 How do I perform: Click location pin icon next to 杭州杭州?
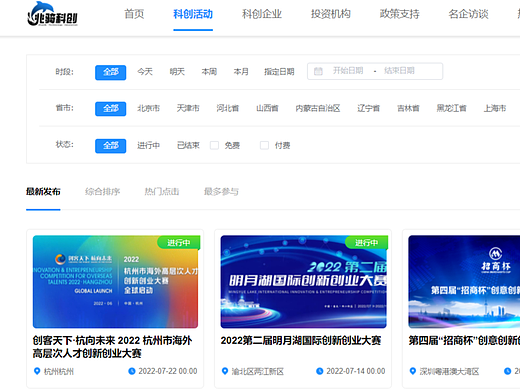point(37,371)
